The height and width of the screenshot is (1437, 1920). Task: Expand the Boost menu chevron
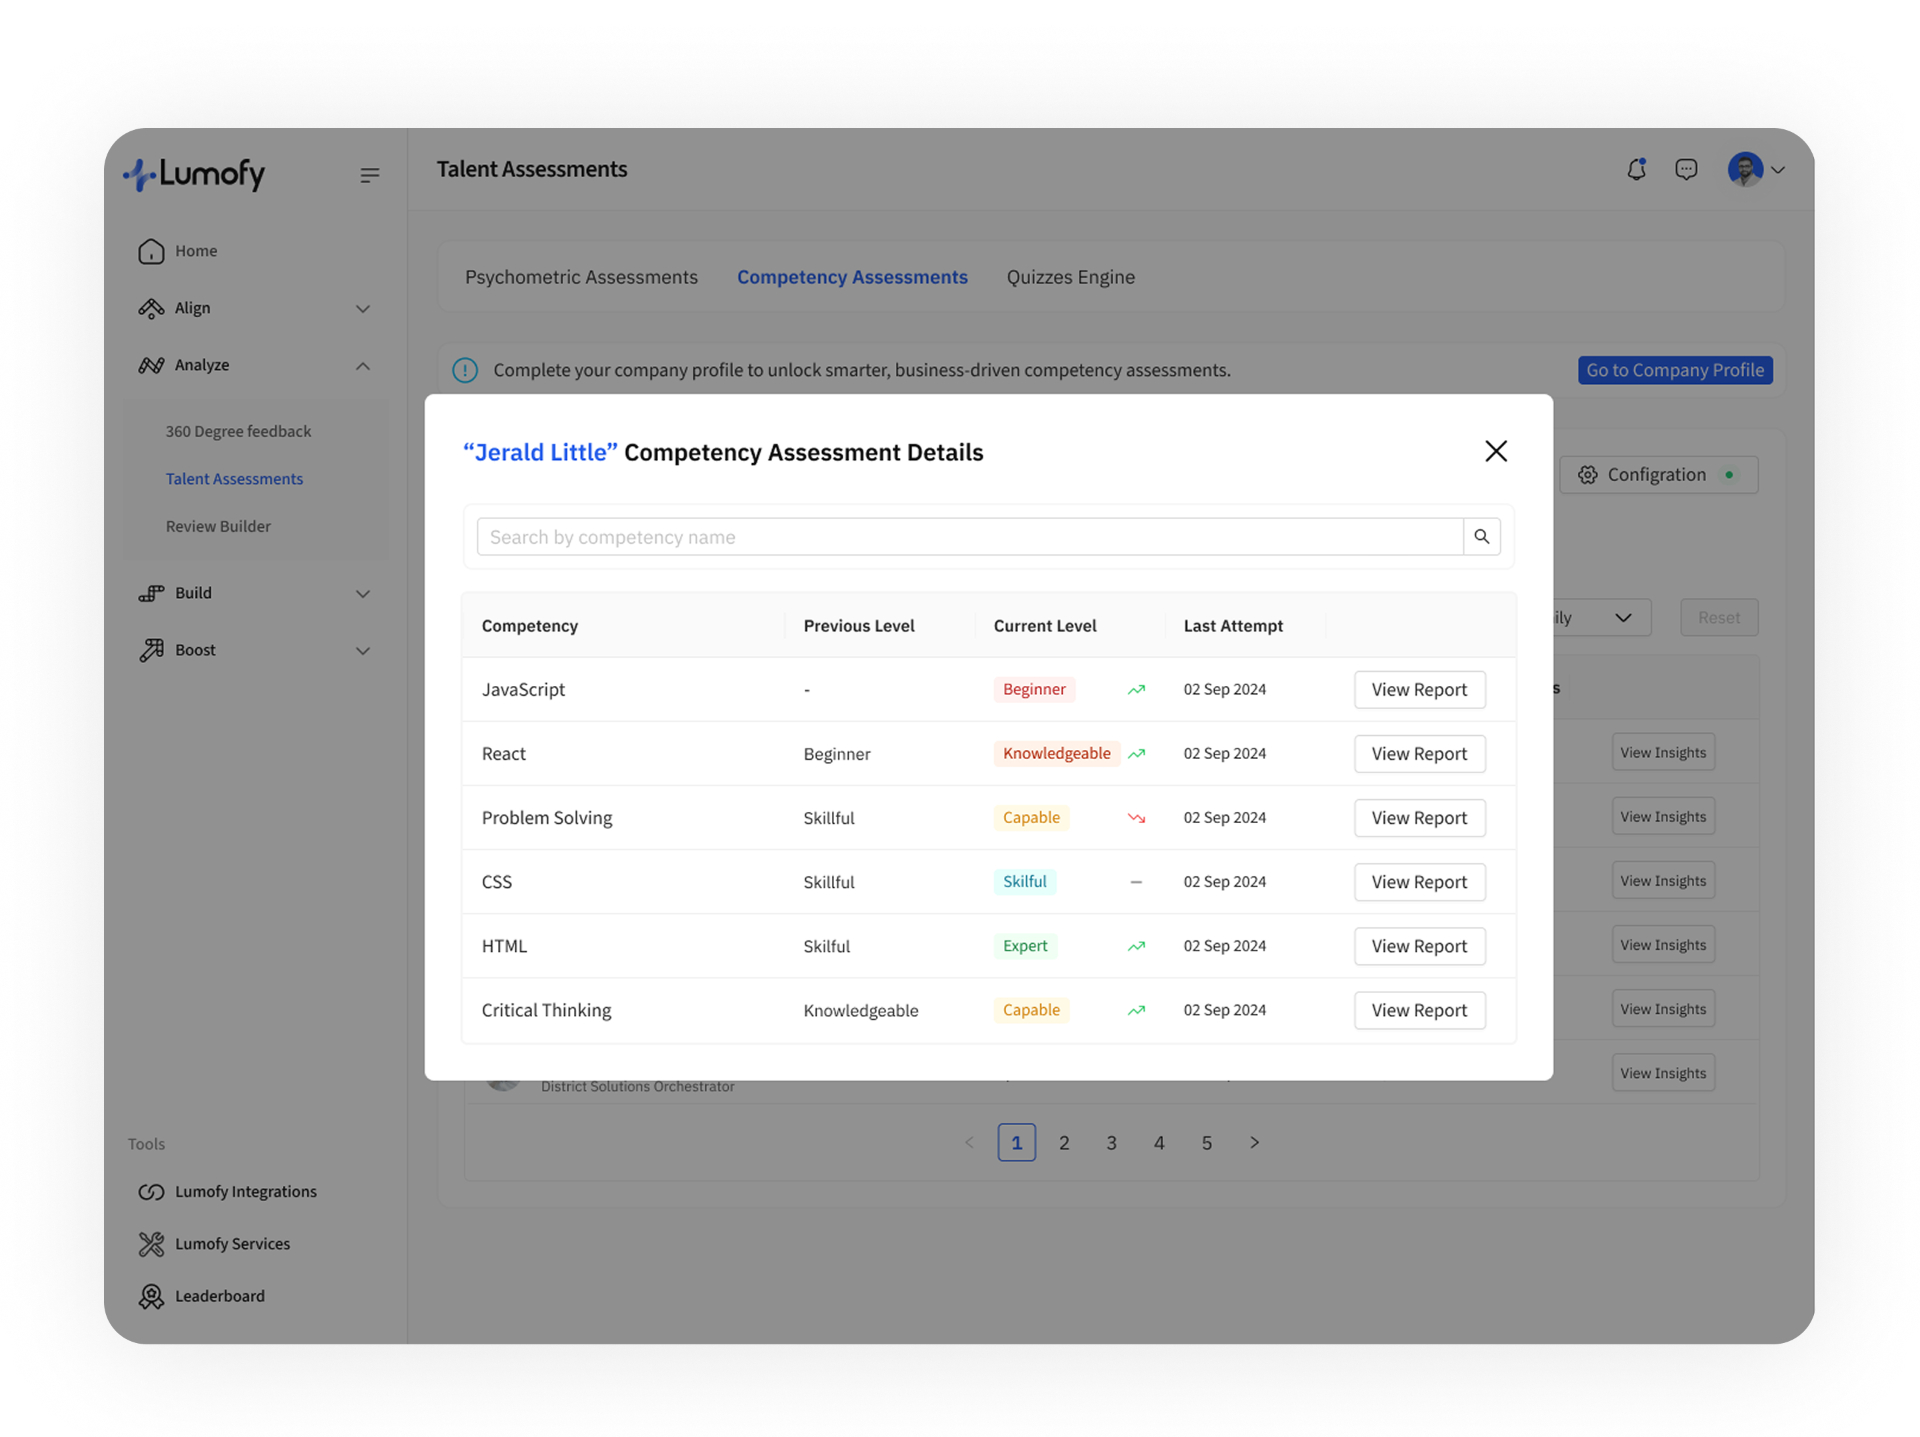pyautogui.click(x=363, y=651)
